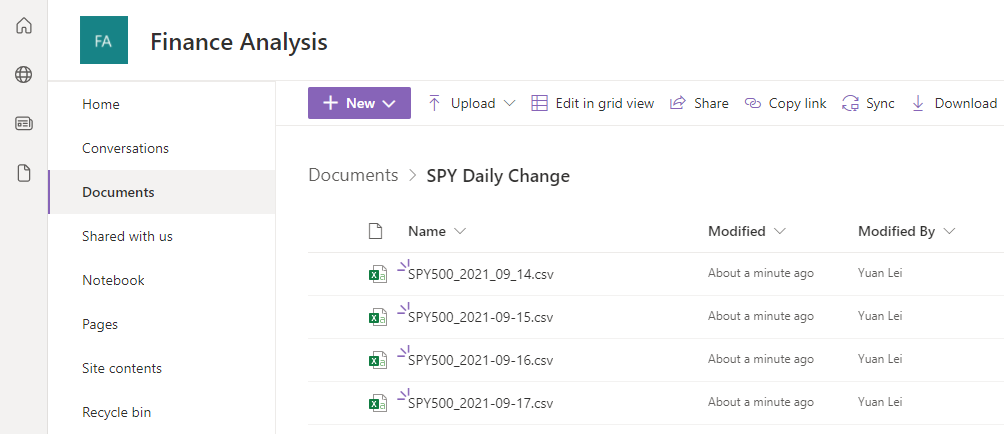This screenshot has height=434, width=1004.
Task: Click Excel icon of SPY500_2021_09_14.csv
Action: (x=377, y=274)
